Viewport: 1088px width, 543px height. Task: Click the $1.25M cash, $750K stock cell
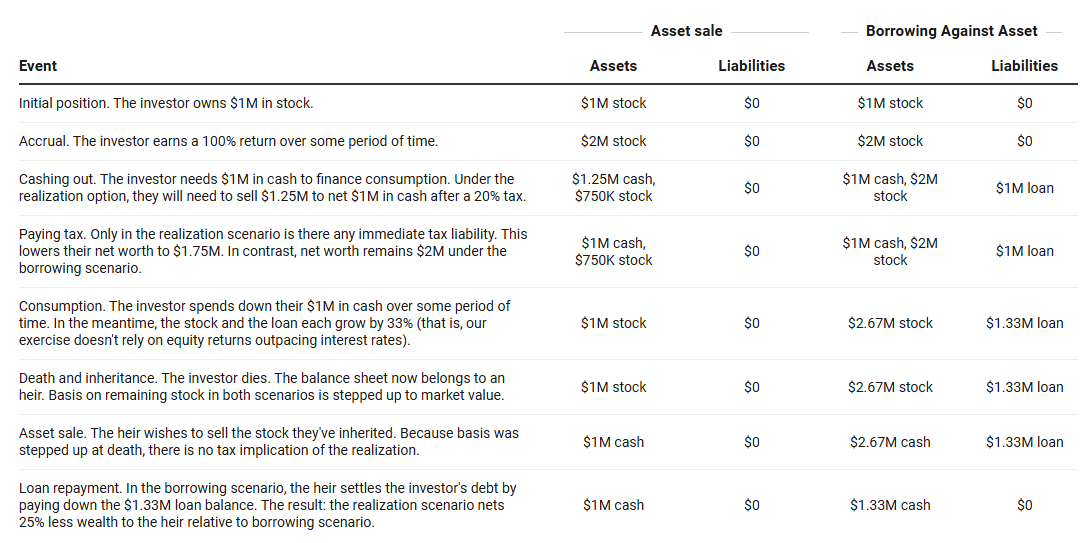[613, 188]
